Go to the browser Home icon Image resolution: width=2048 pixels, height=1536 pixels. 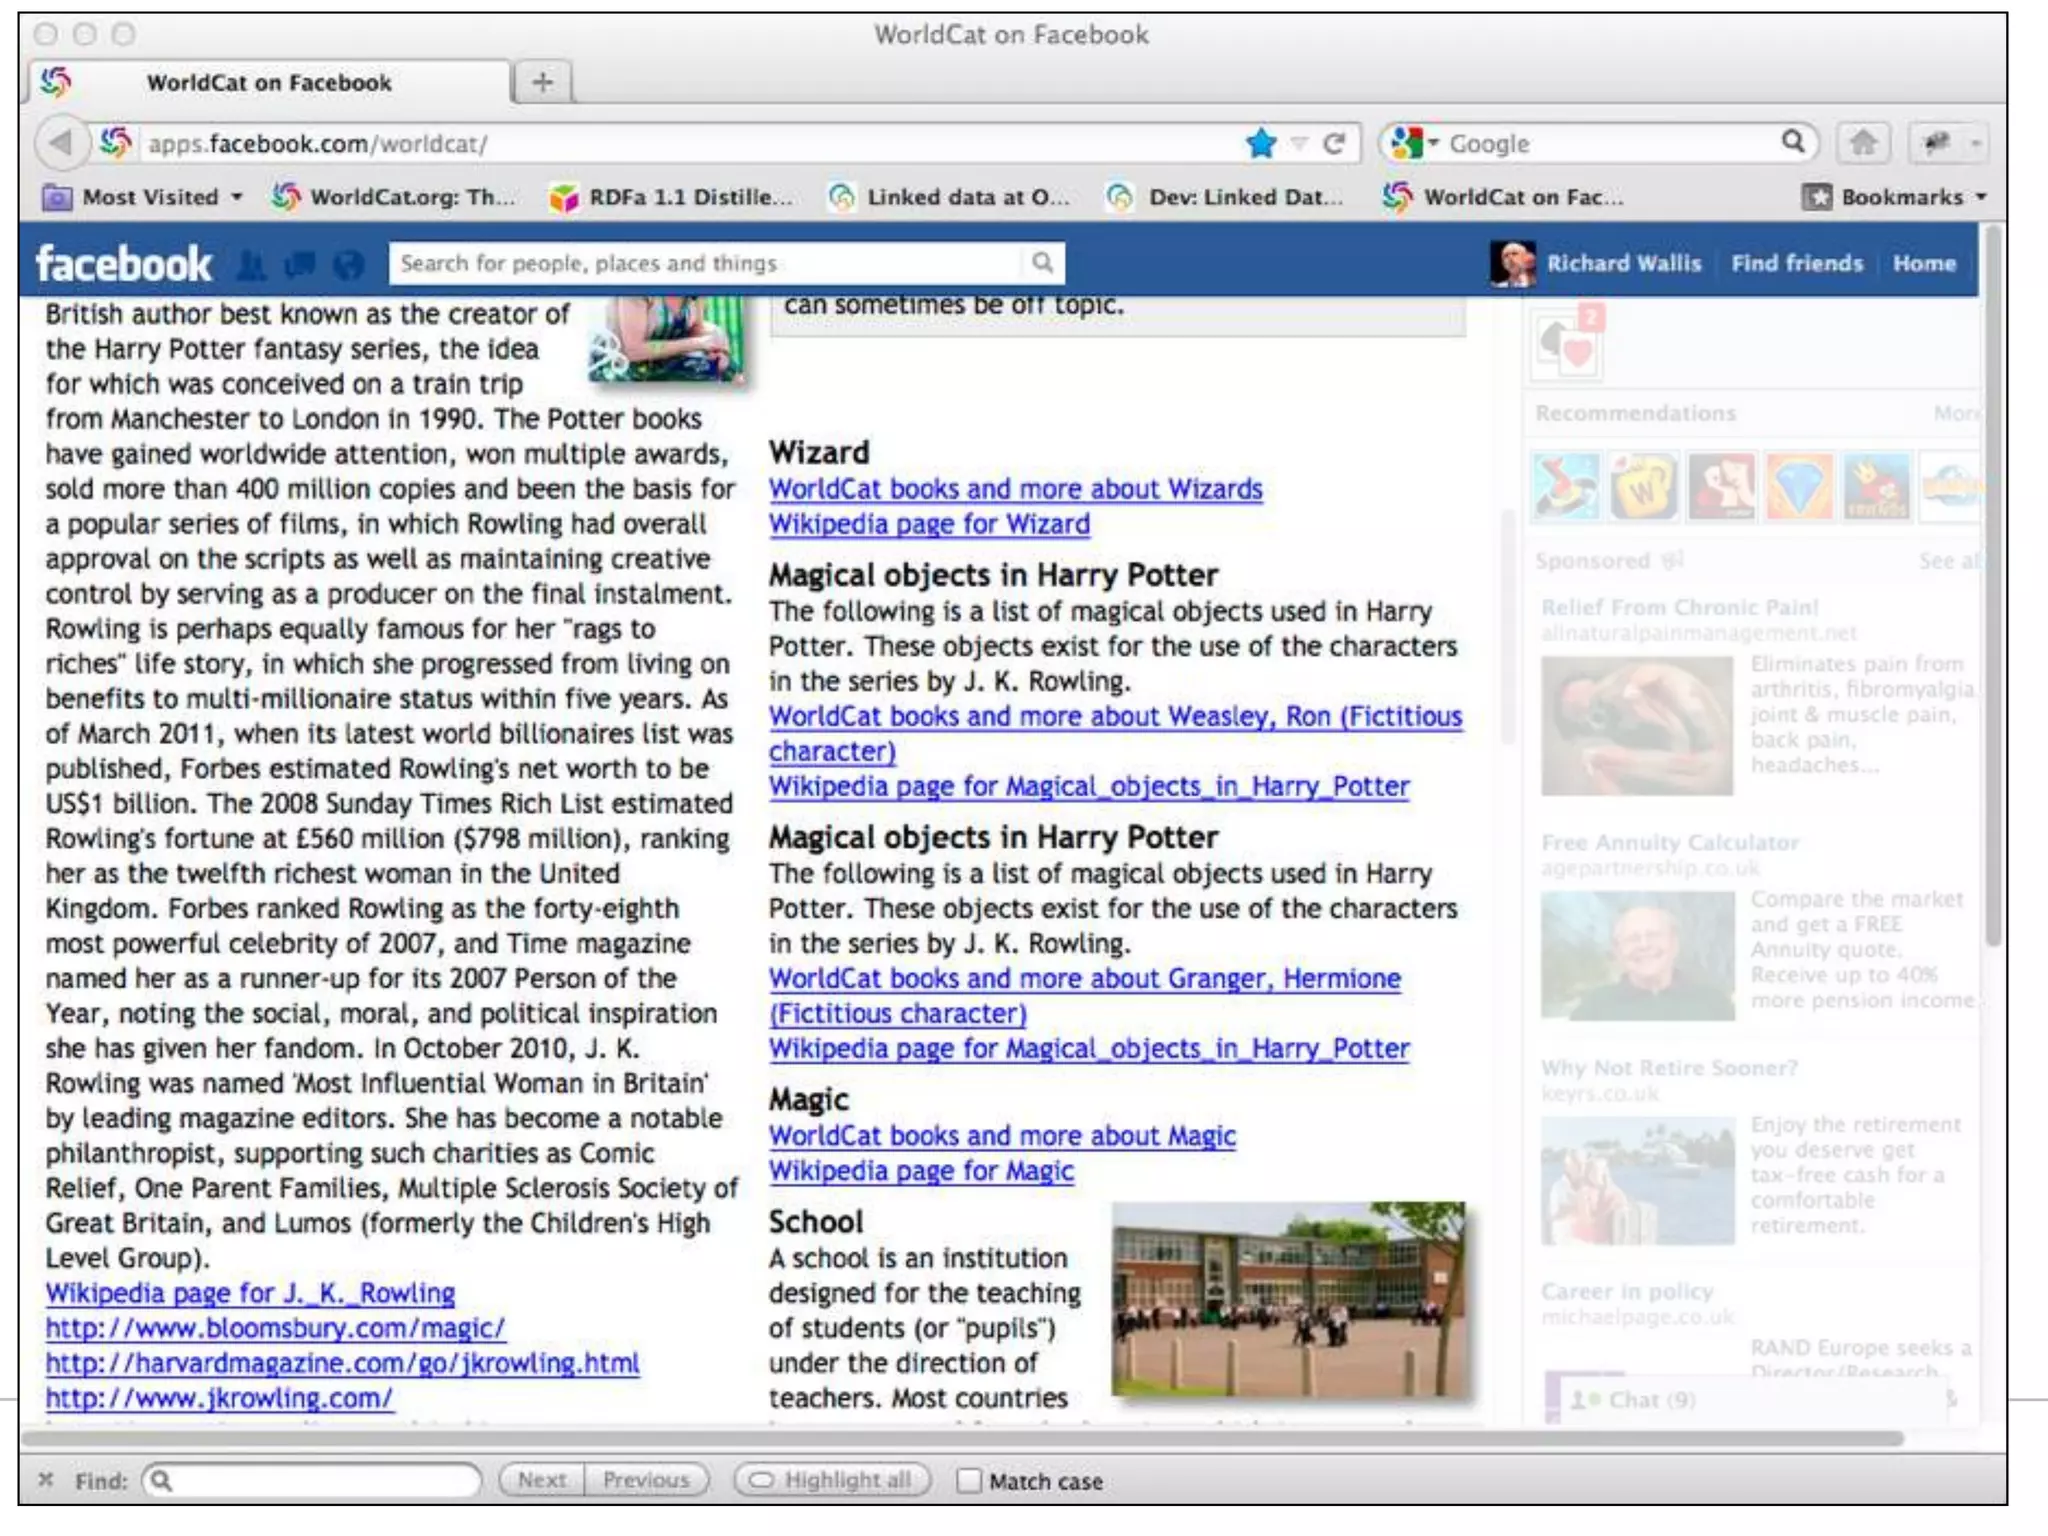tap(1863, 143)
